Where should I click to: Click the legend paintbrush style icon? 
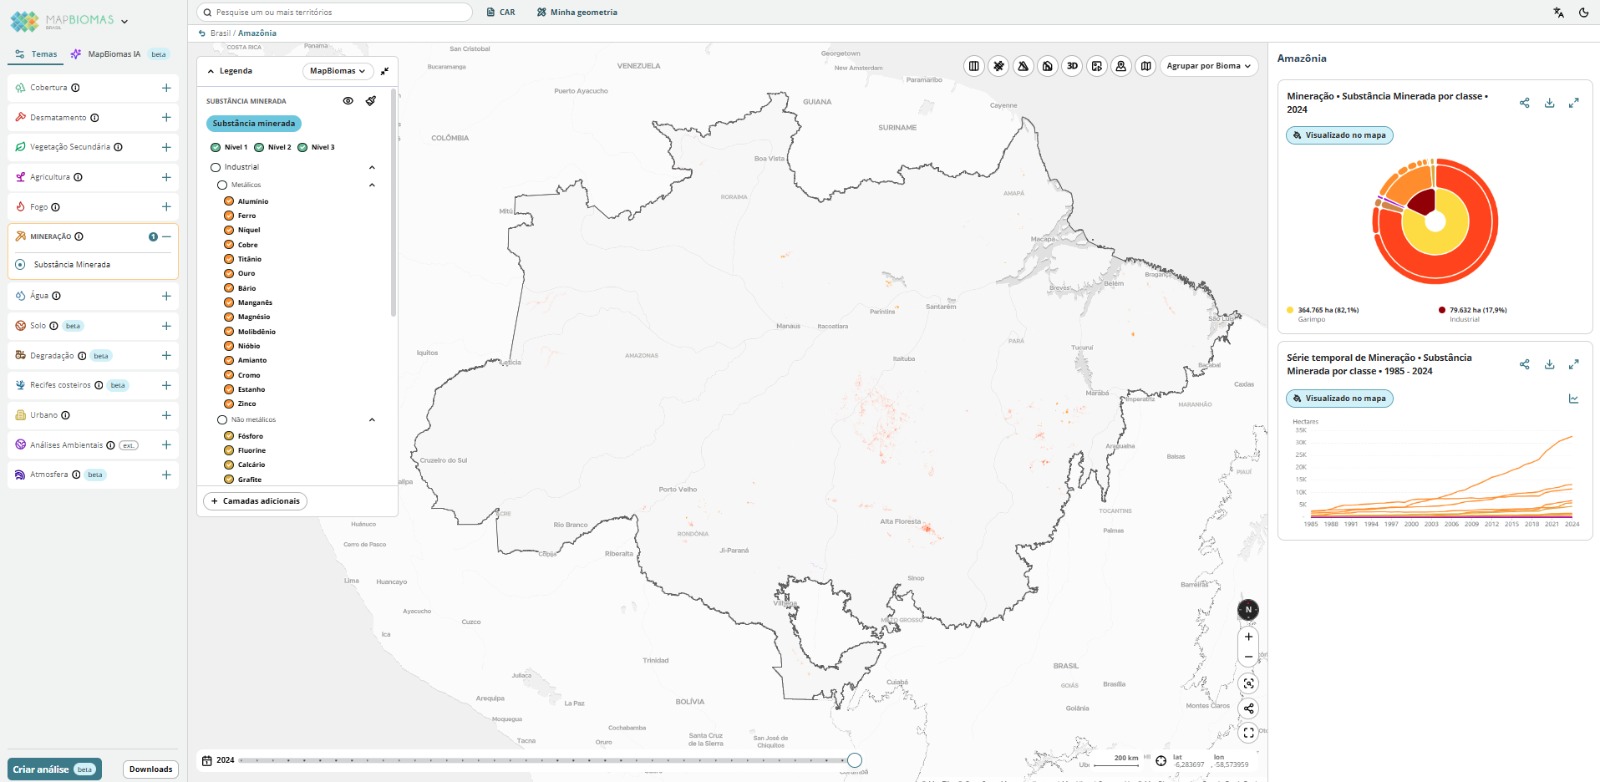371,101
